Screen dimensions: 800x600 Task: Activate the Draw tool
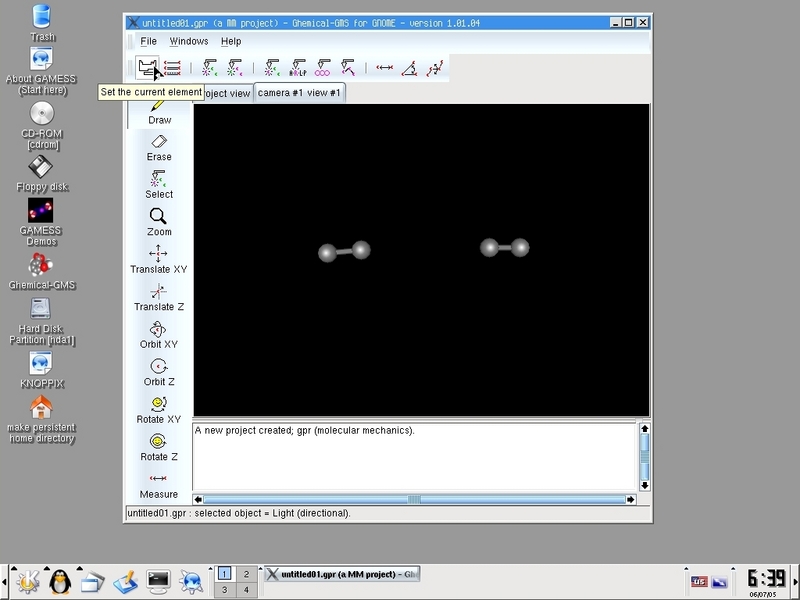tap(159, 110)
